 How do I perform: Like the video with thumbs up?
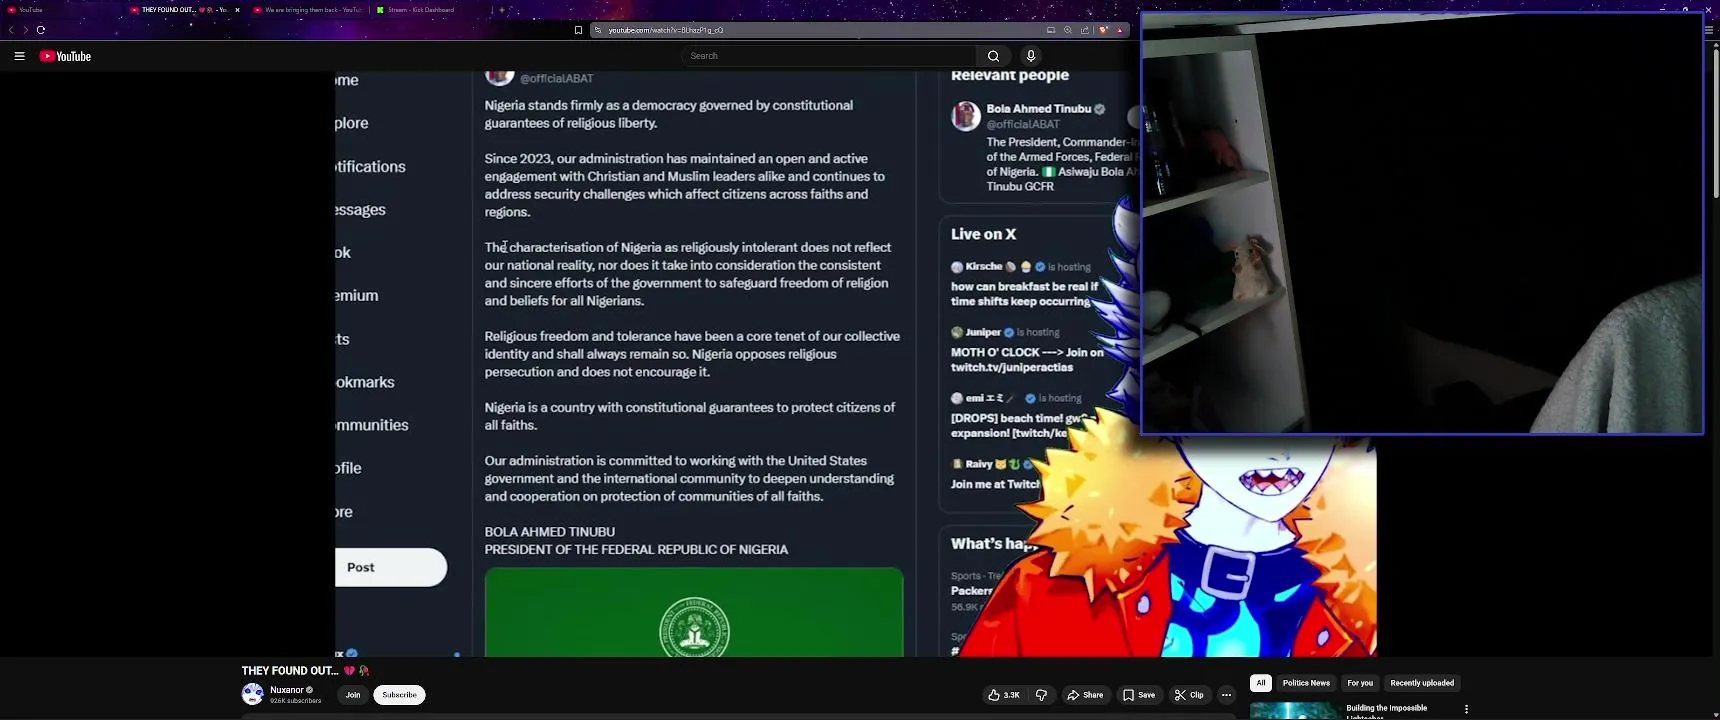(x=1004, y=695)
